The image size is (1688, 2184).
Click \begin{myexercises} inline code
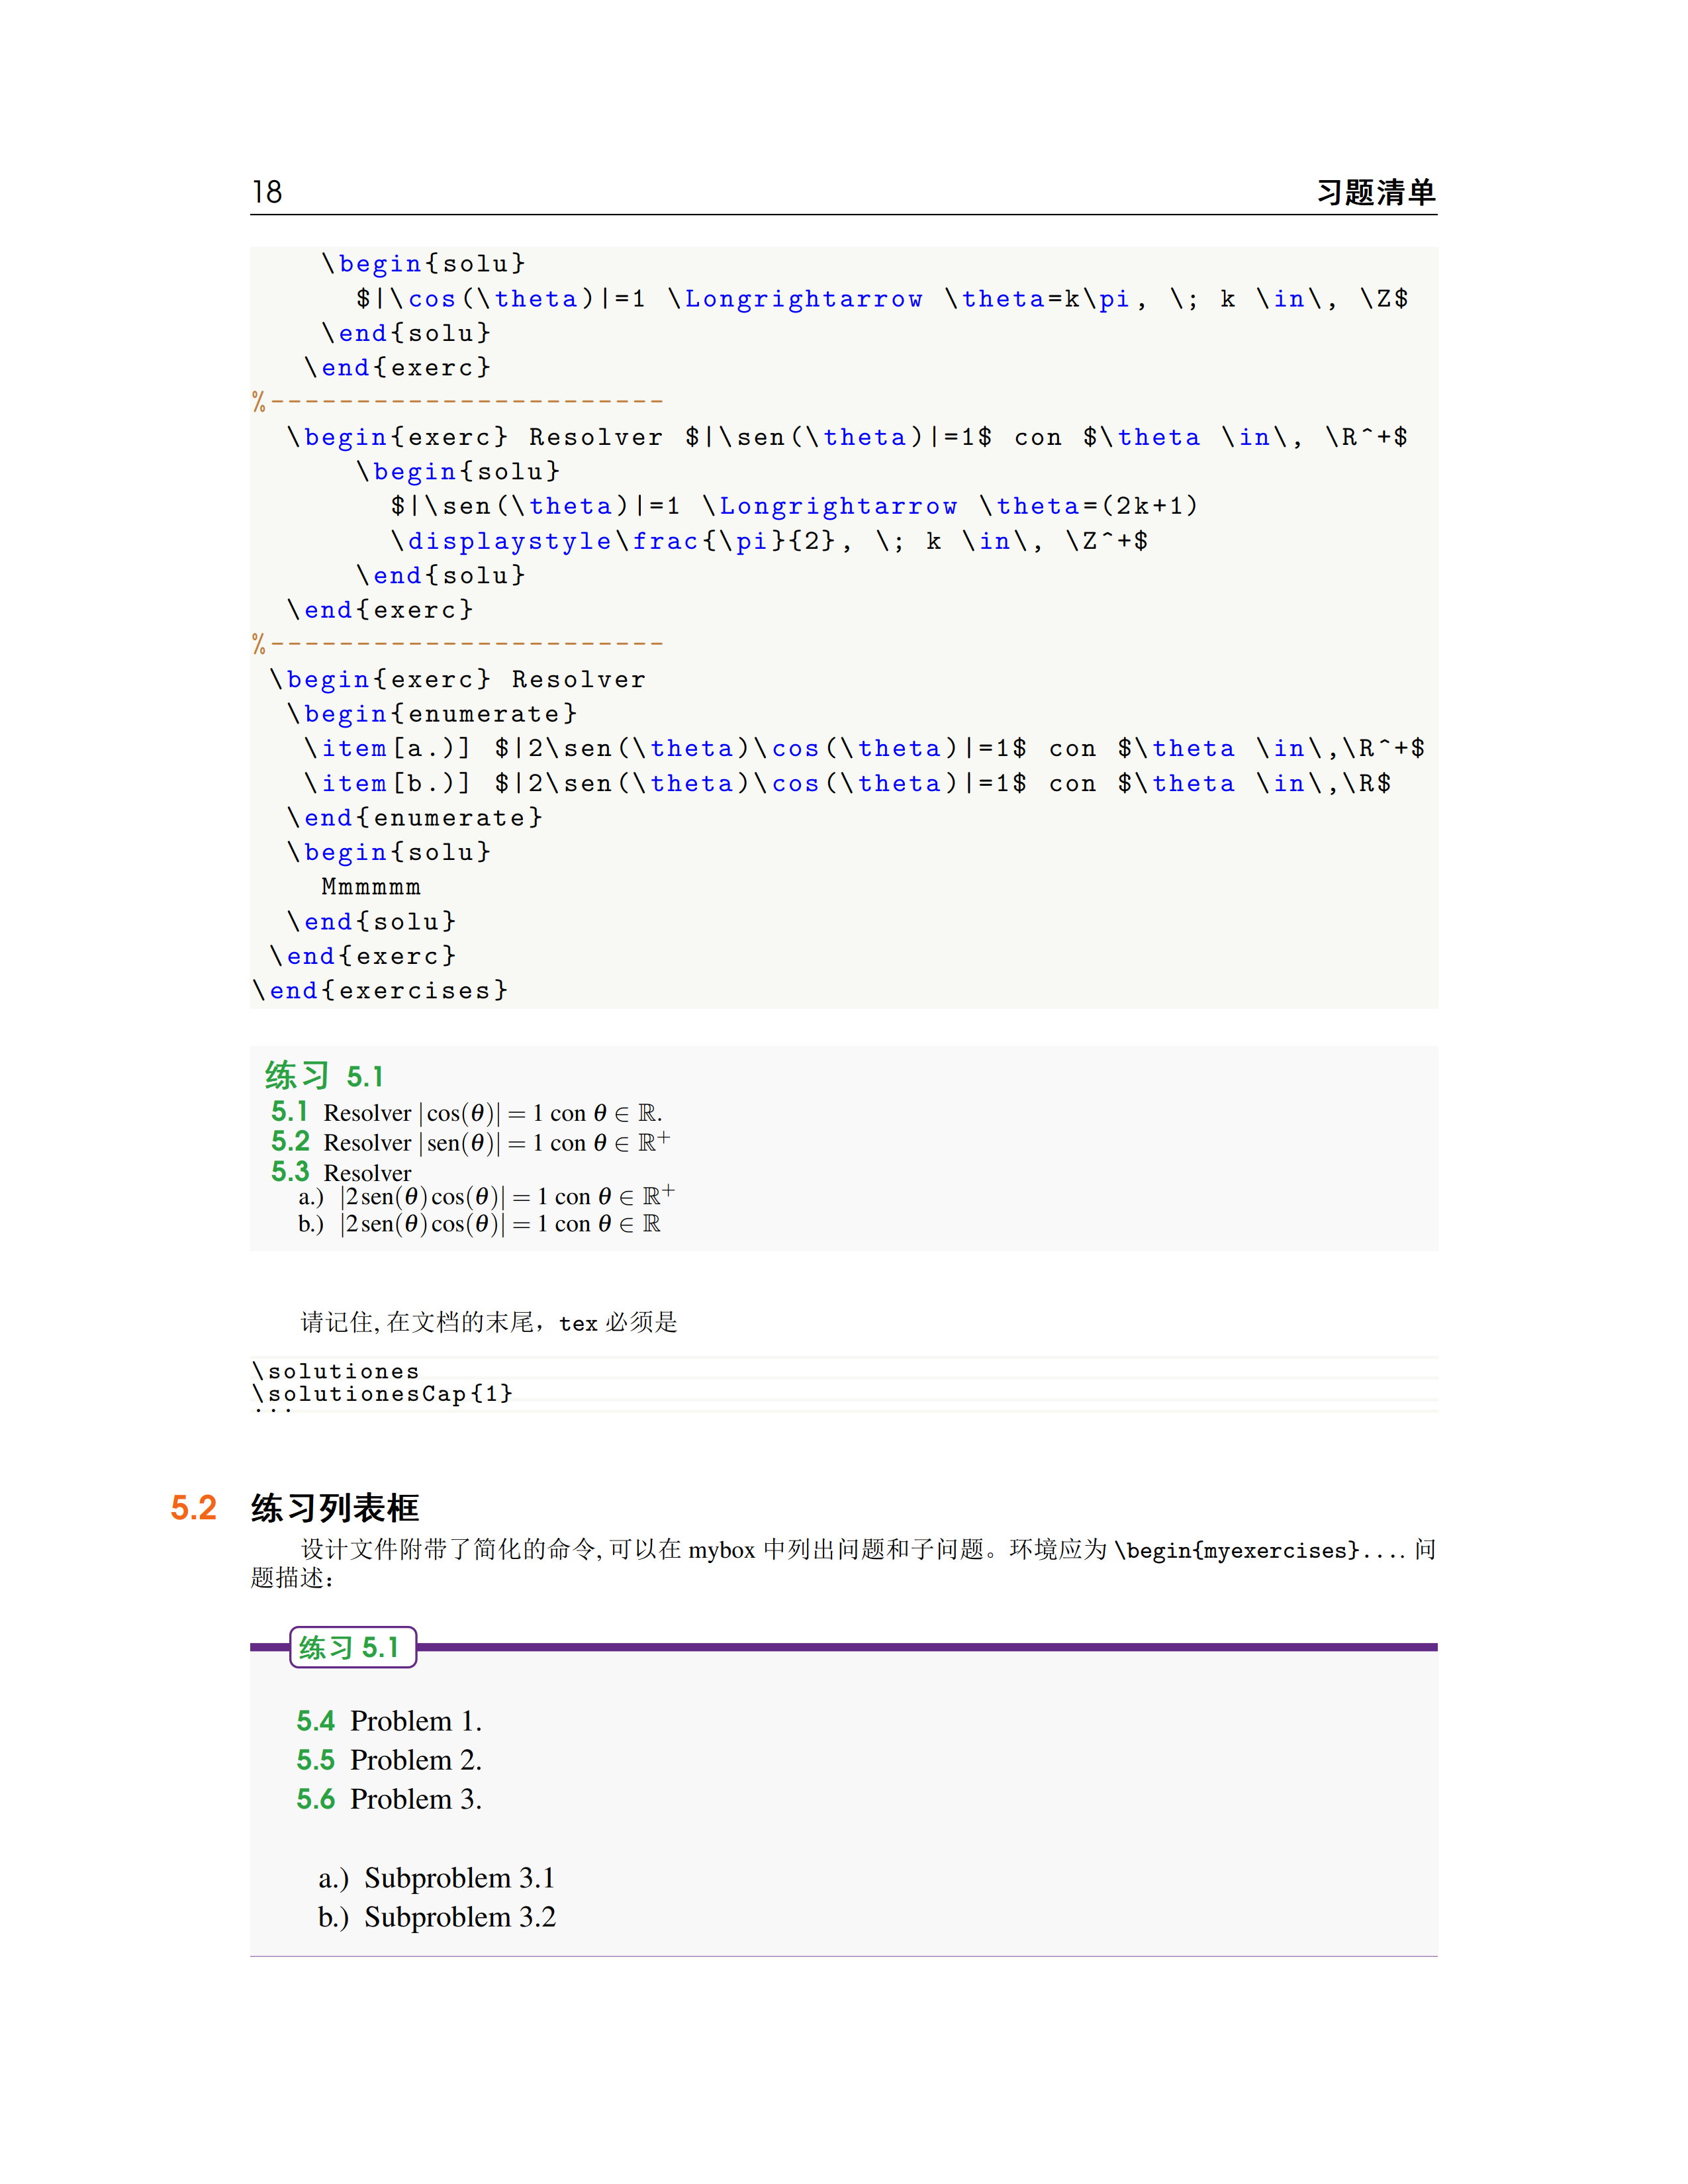(x=1237, y=1550)
